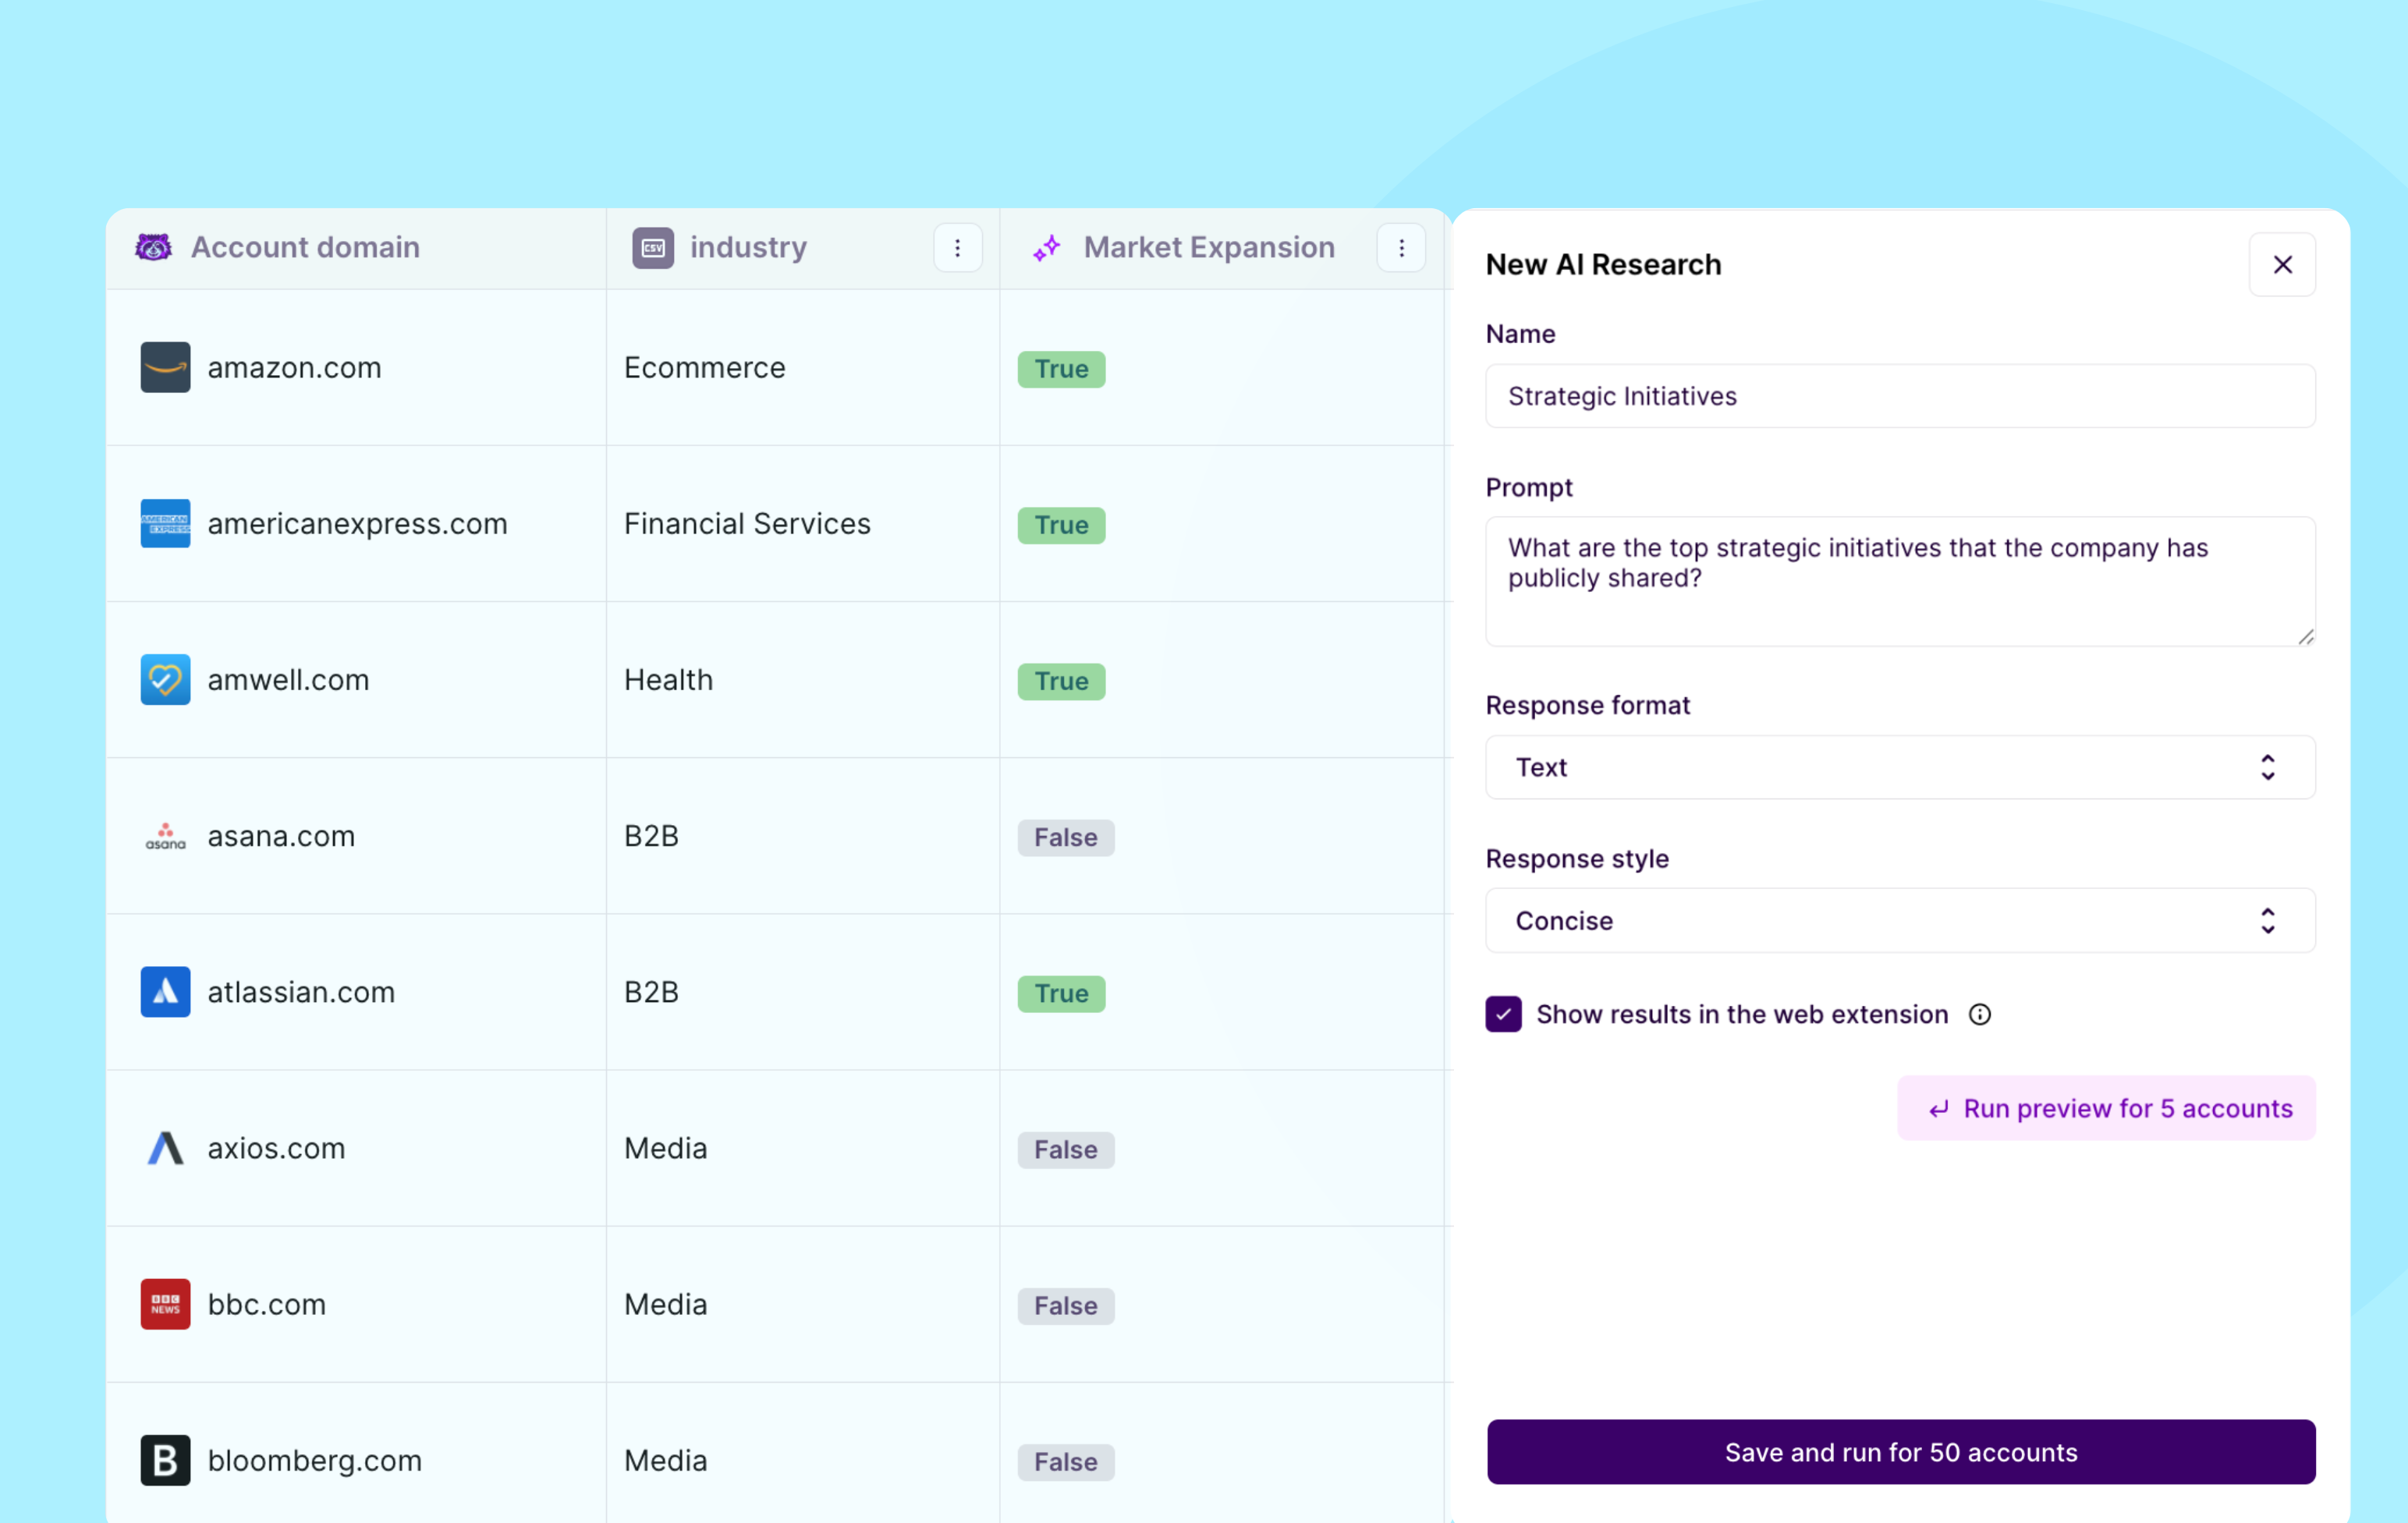The image size is (2408, 1523).
Task: Select the Market Expansion column header
Action: 1208,247
